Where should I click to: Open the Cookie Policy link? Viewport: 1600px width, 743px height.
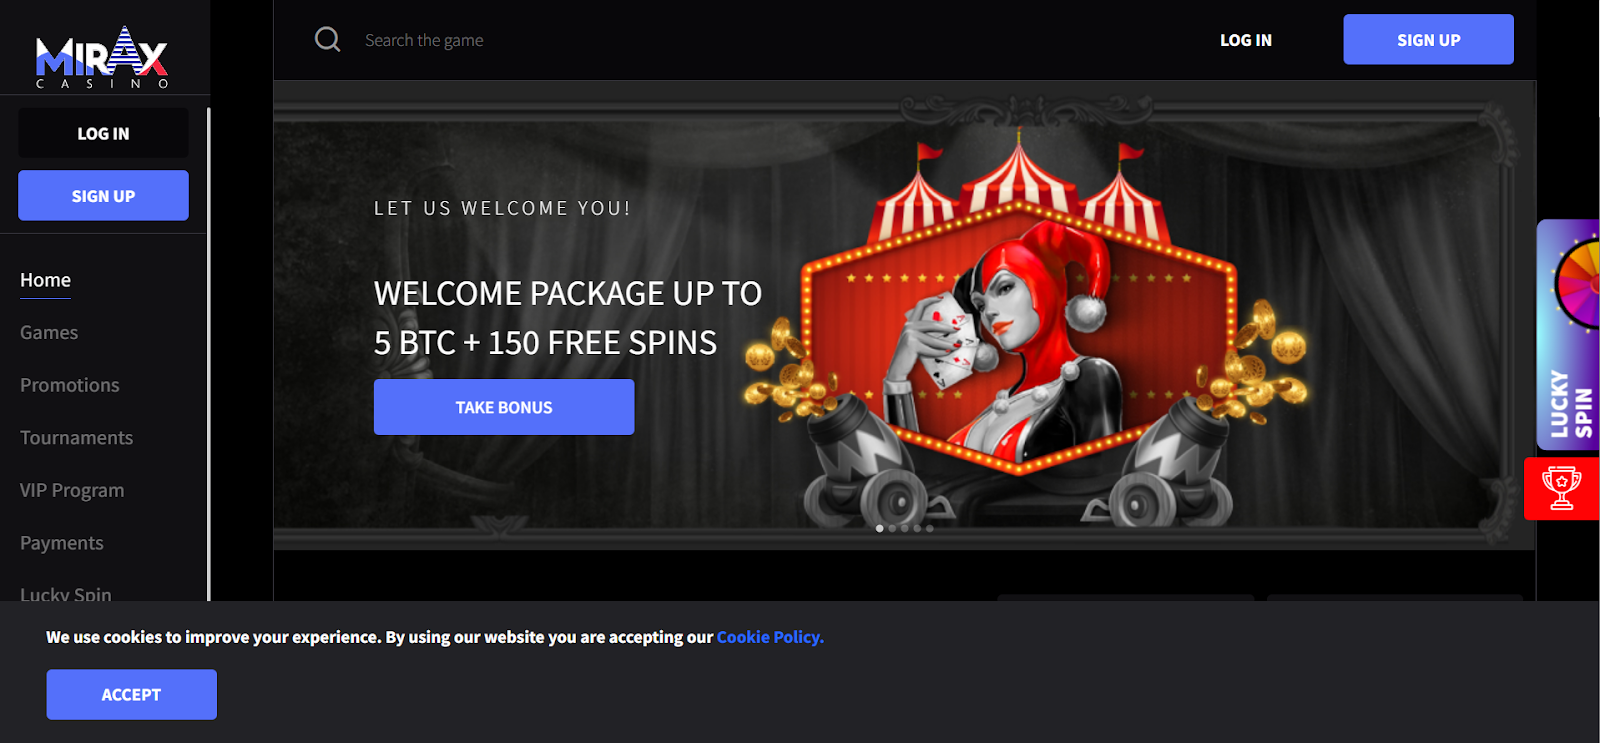(770, 637)
